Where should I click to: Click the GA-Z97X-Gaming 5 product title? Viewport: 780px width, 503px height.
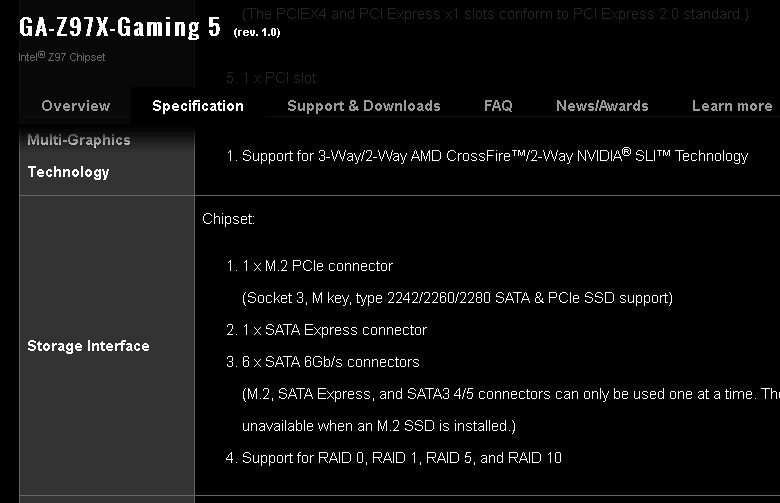[x=120, y=27]
